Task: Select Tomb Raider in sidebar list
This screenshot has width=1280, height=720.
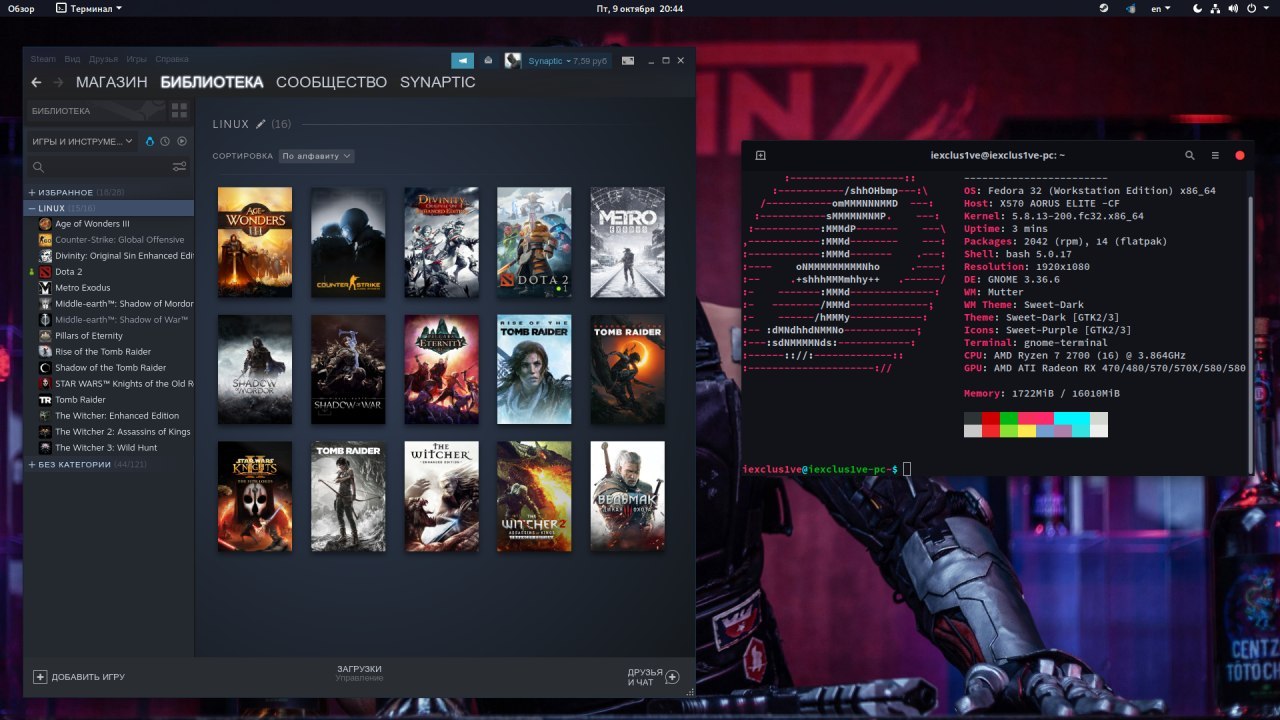Action: pyautogui.click(x=80, y=400)
